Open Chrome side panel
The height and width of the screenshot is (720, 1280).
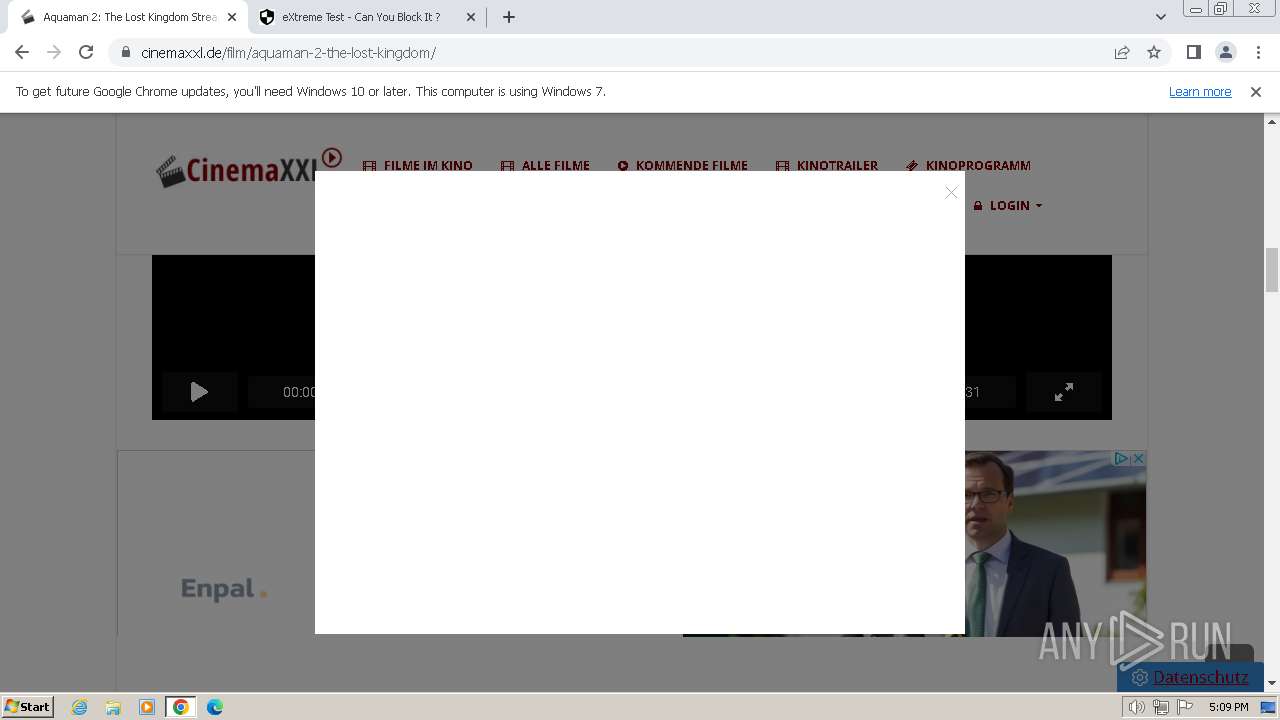pos(1193,52)
